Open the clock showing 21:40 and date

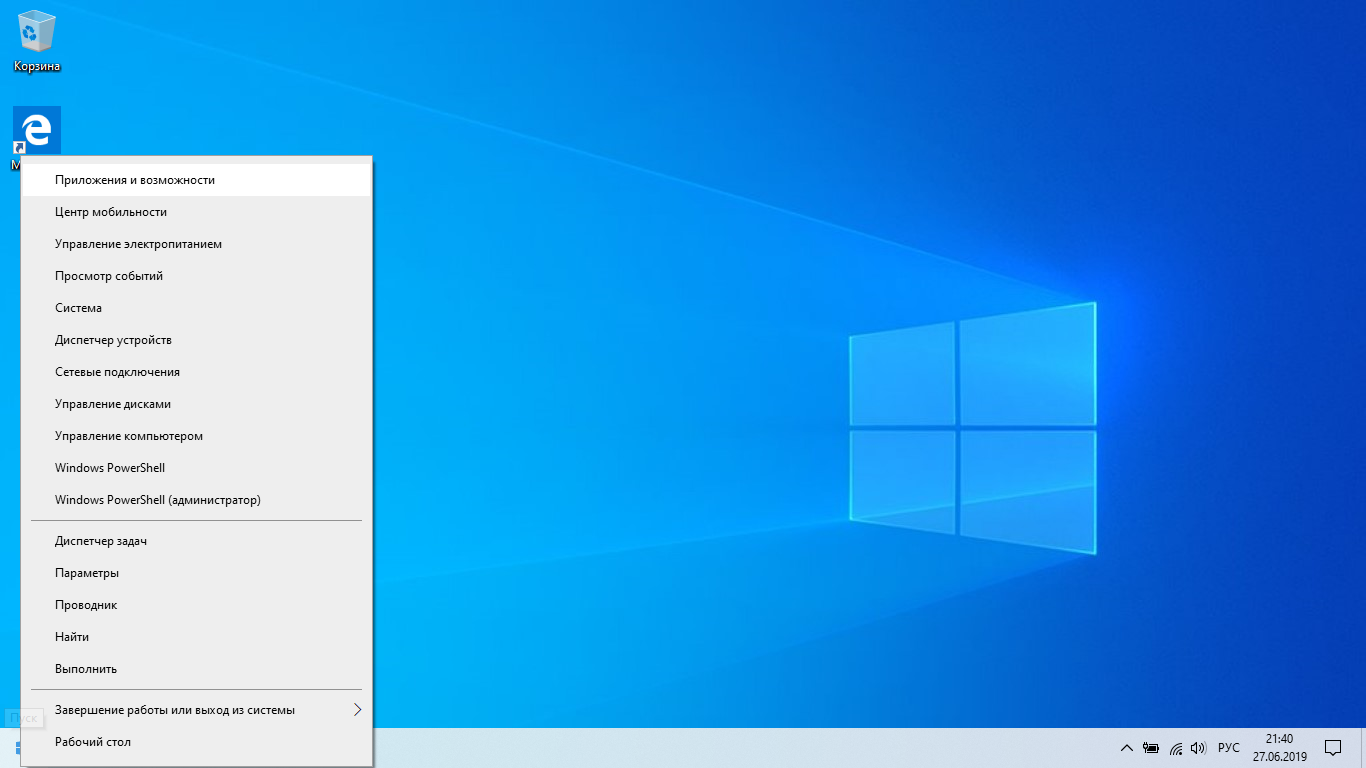[1279, 748]
